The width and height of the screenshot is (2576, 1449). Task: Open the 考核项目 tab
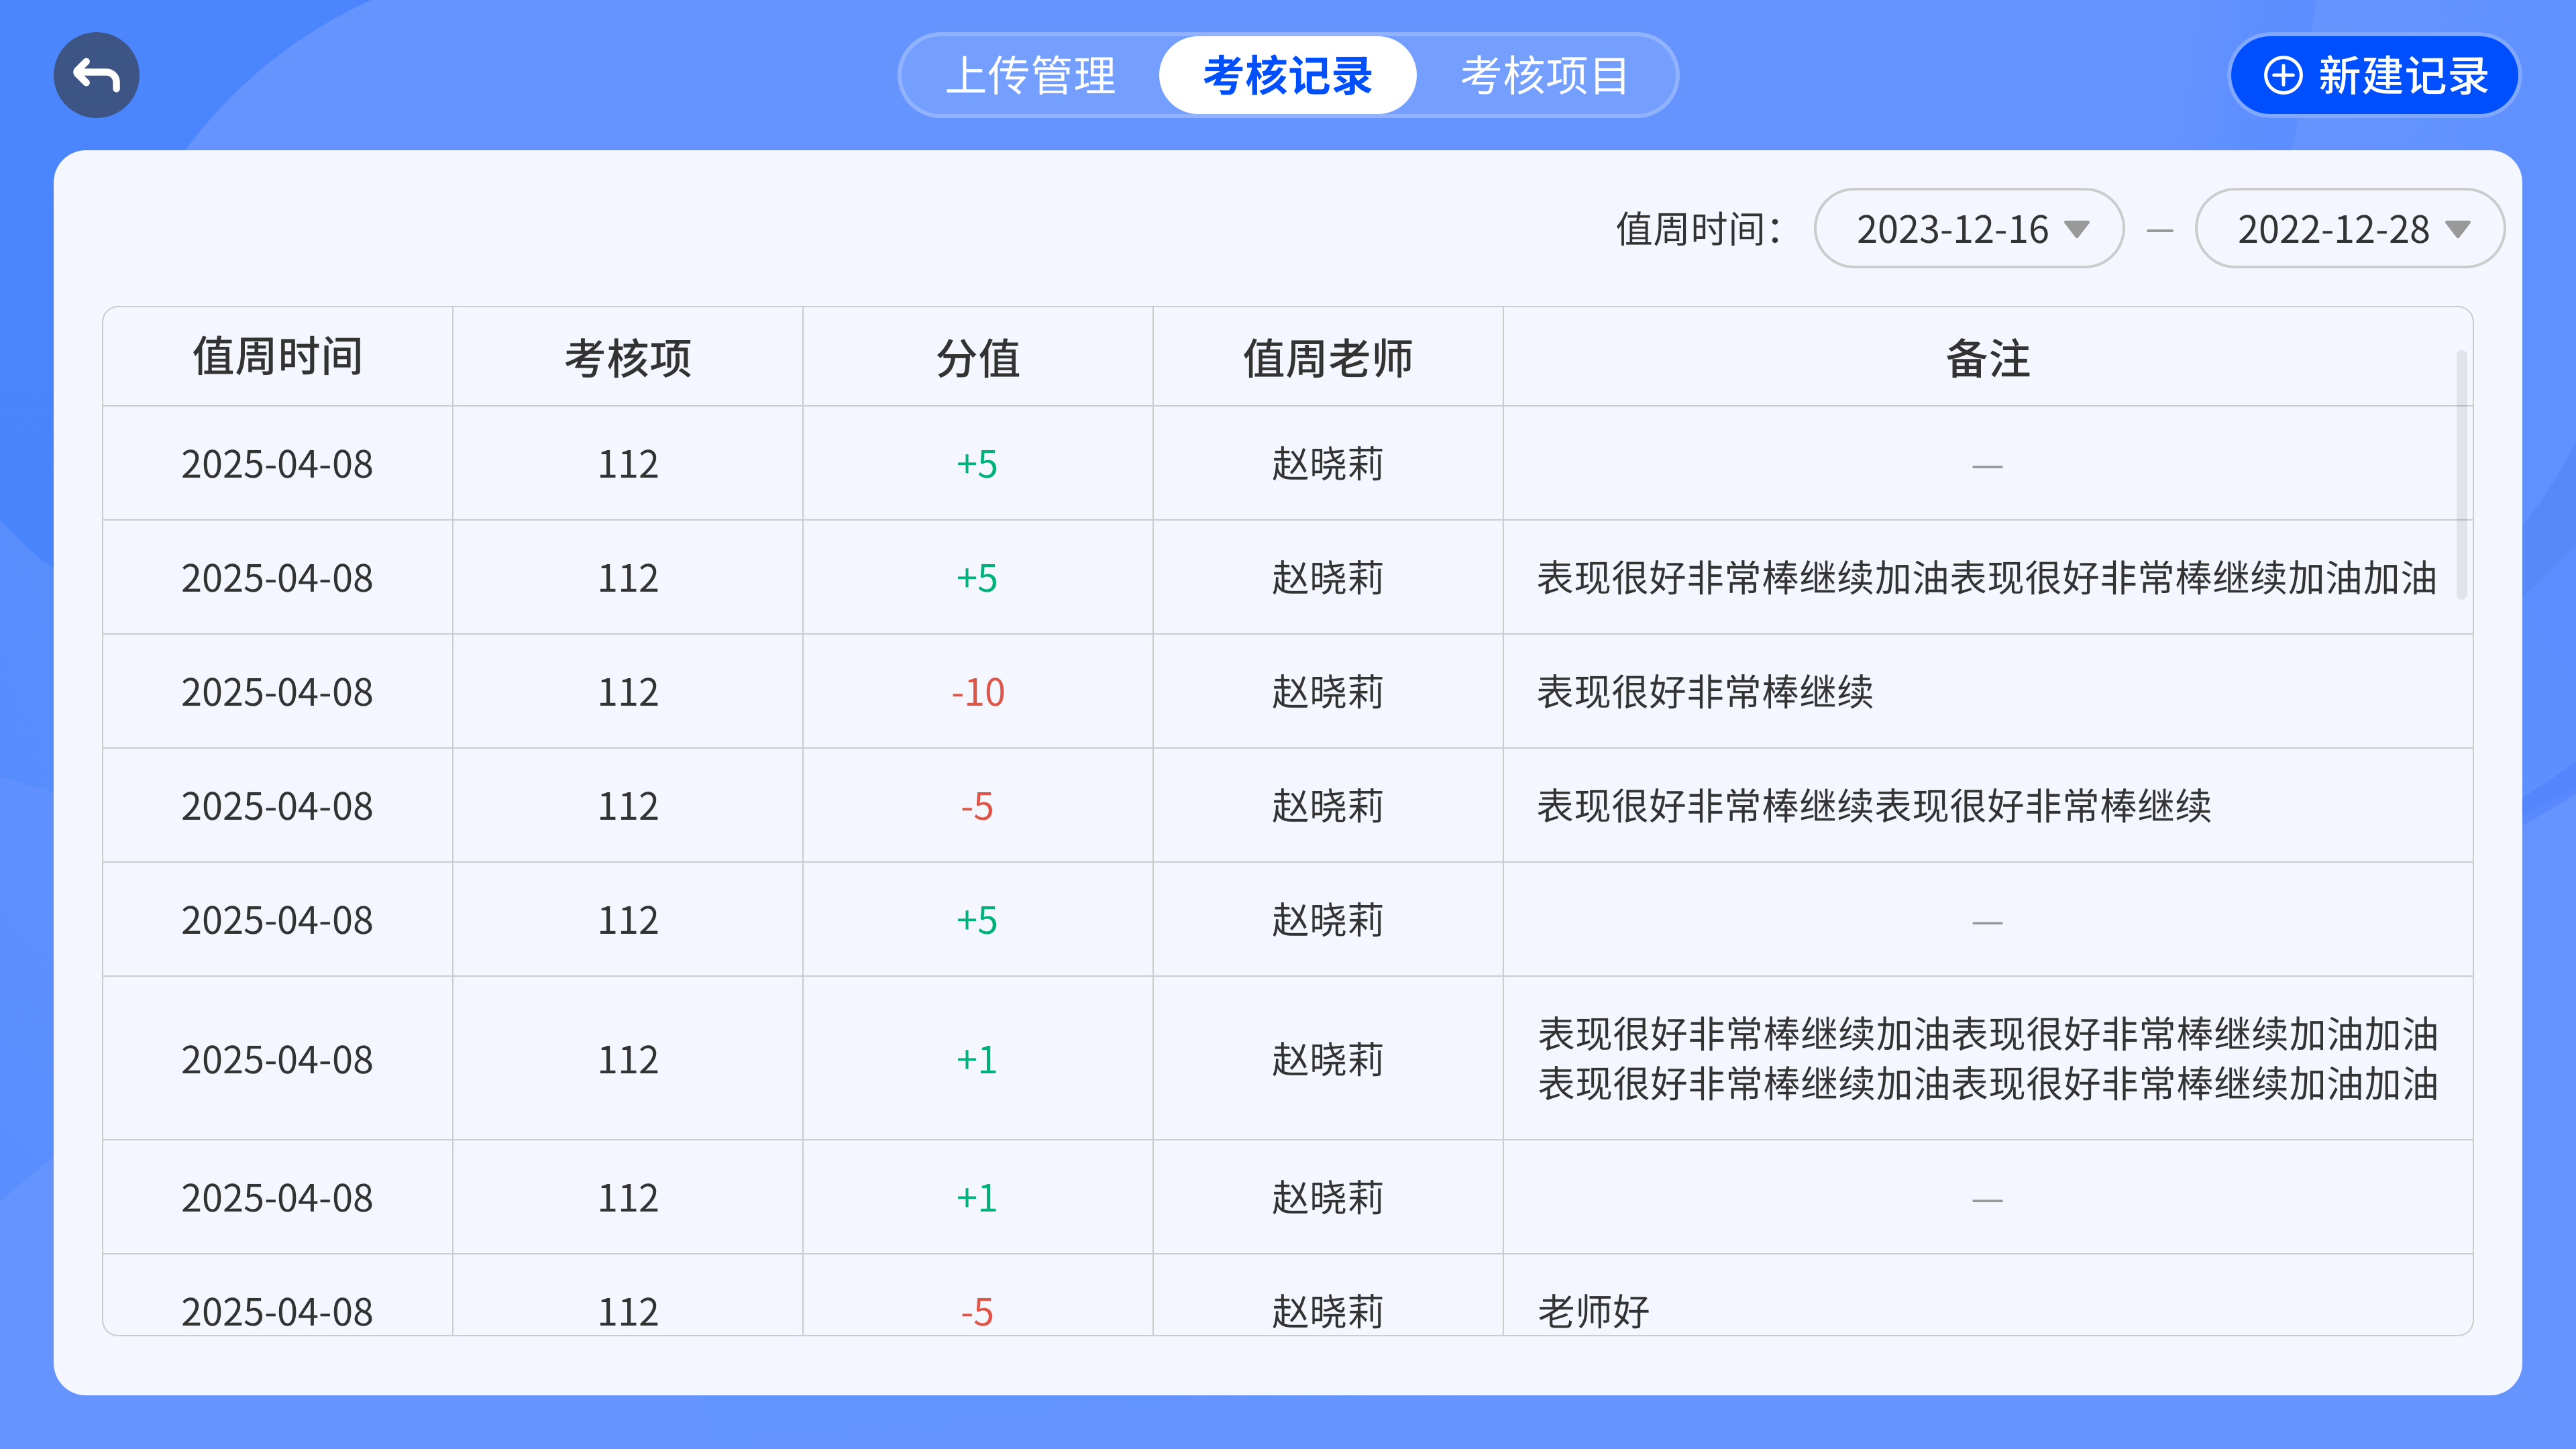click(1545, 76)
